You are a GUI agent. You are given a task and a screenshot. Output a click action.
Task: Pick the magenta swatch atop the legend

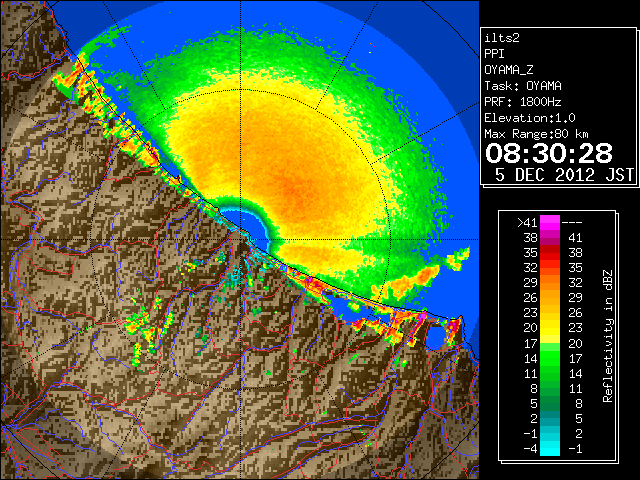click(550, 222)
